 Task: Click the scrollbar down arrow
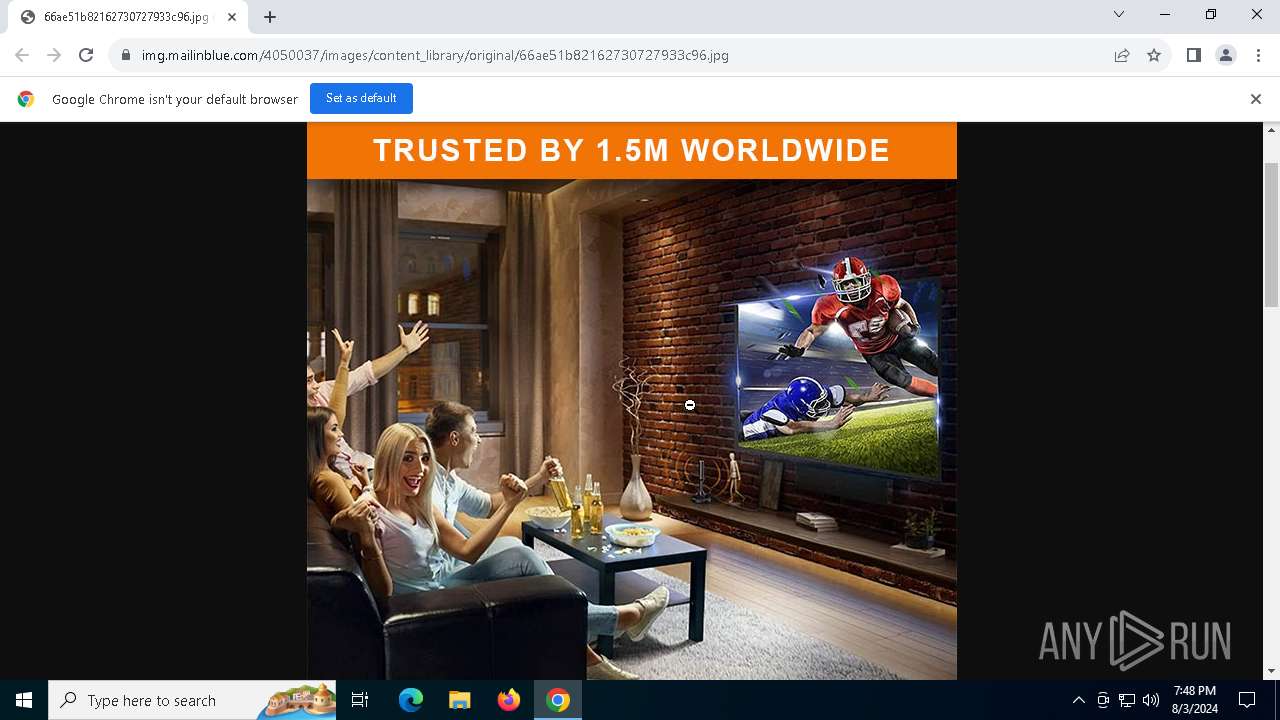tap(1272, 671)
